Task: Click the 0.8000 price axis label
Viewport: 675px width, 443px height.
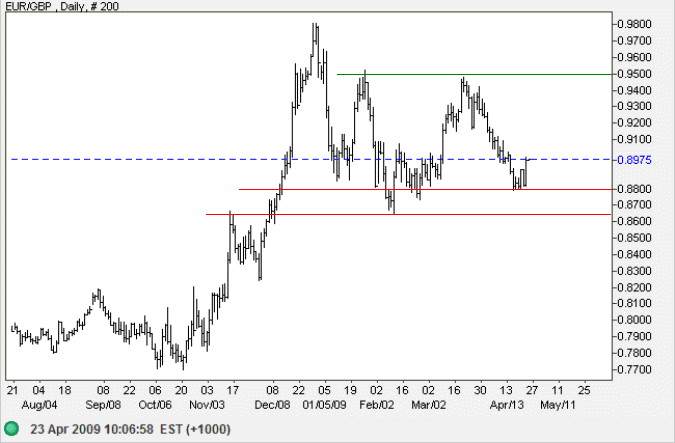Action: coord(635,320)
